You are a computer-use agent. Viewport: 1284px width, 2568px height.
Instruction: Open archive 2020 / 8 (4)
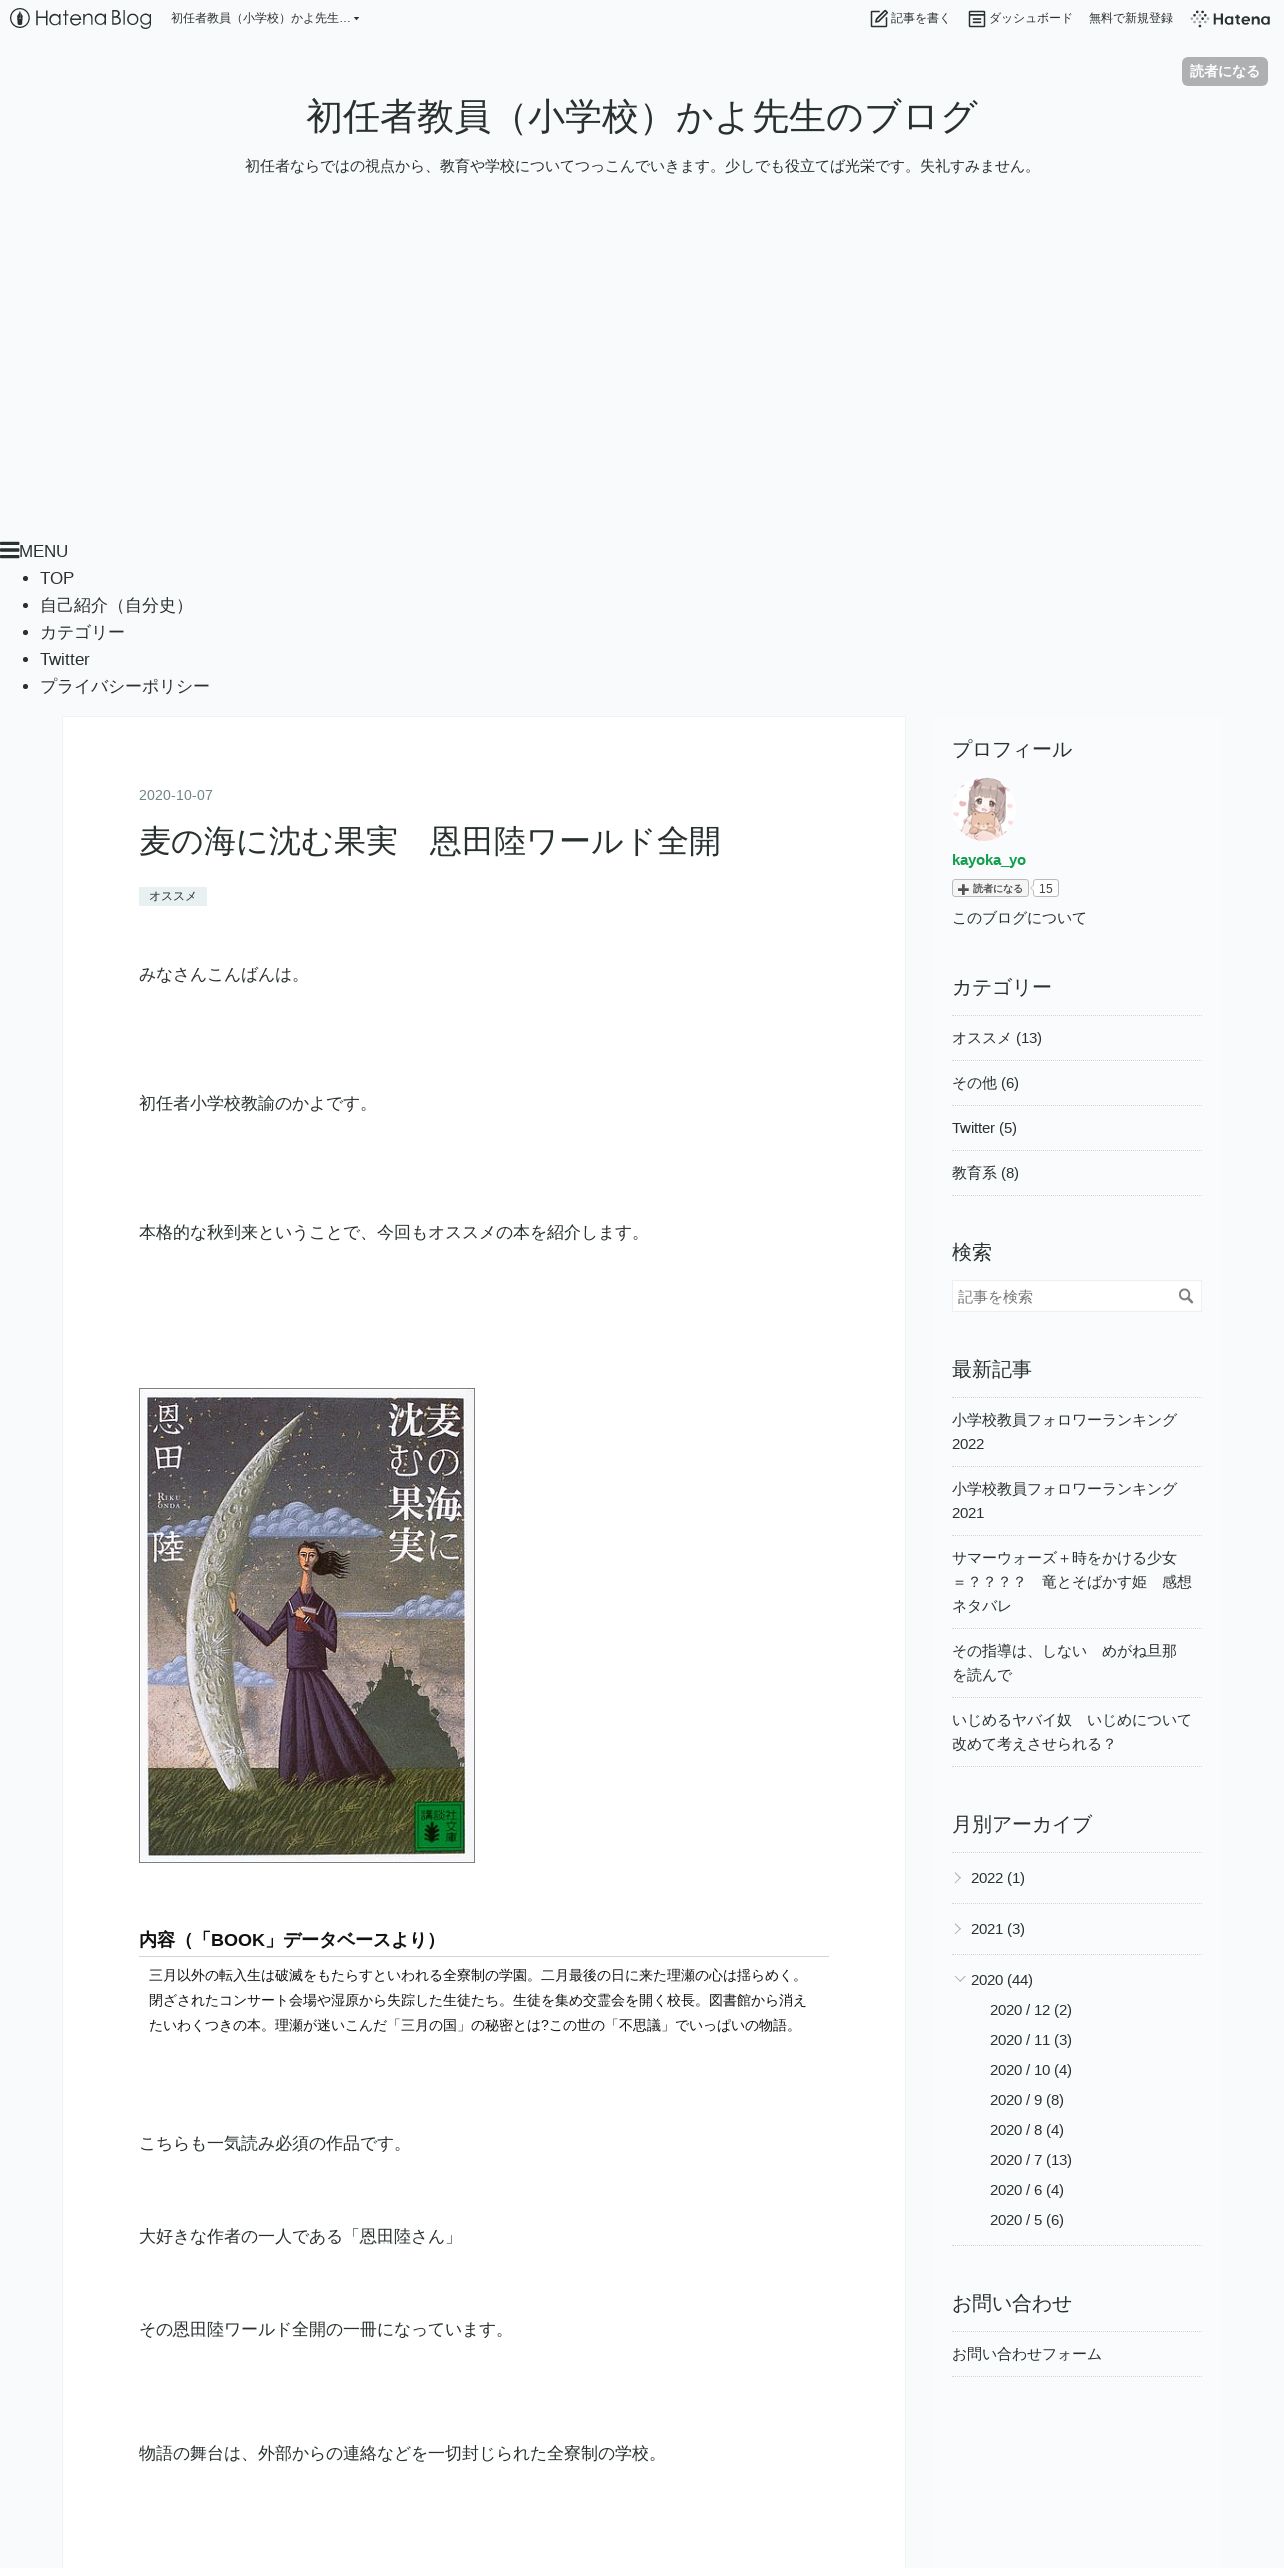[1027, 2130]
